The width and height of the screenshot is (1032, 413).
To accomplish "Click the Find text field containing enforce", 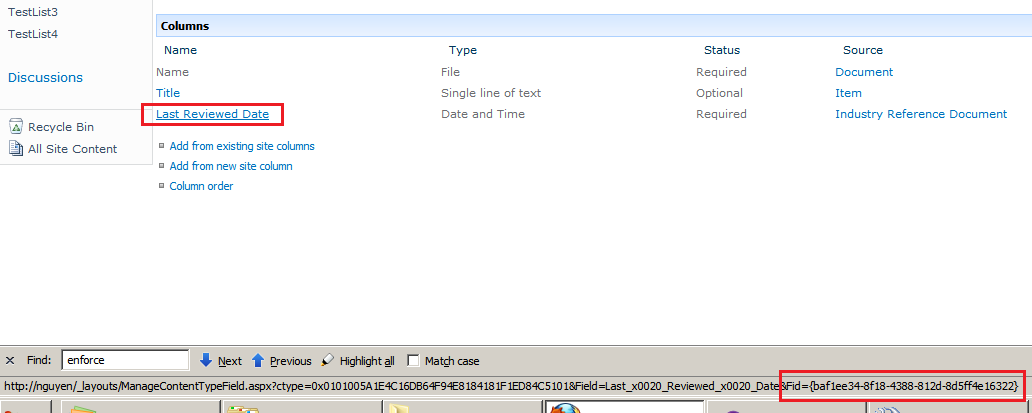I will pos(125,360).
